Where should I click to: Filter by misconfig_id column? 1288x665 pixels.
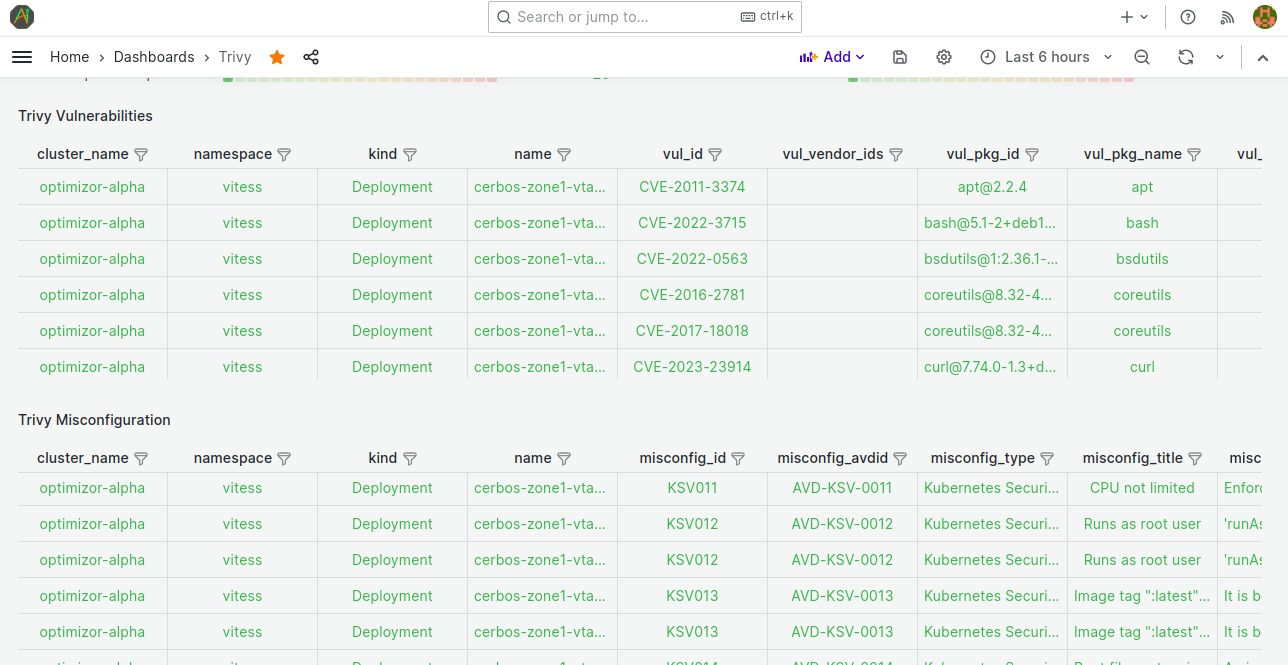[738, 459]
